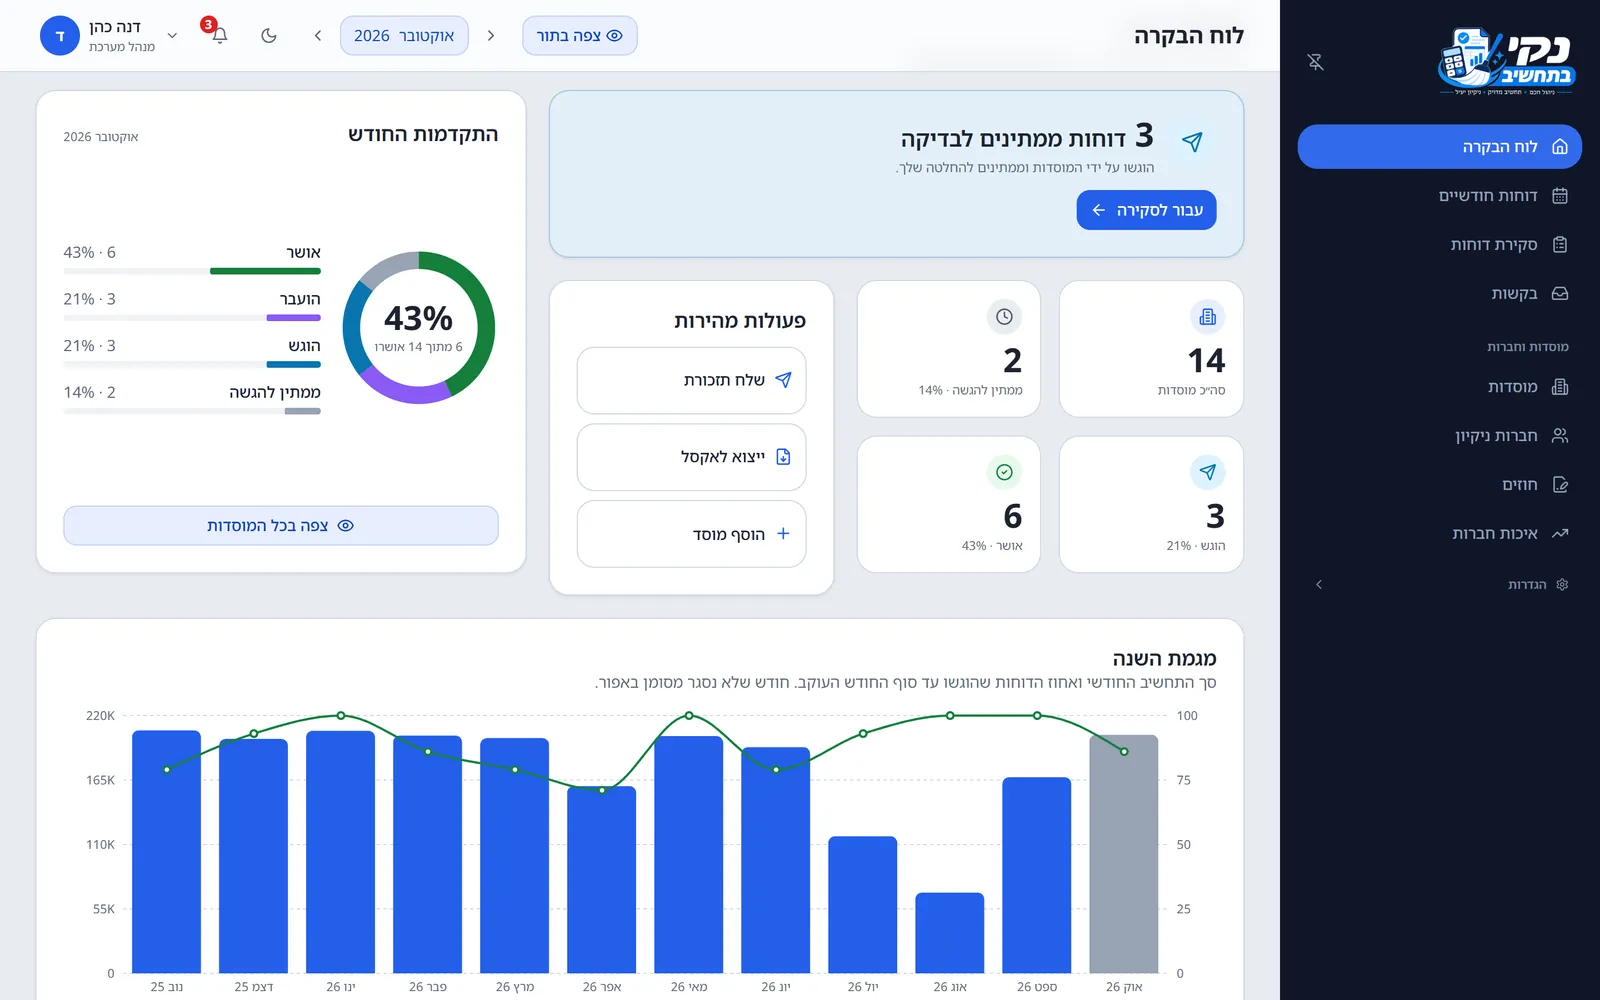The height and width of the screenshot is (1000, 1600).
Task: Click the בקשות inbox icon
Action: (1560, 294)
